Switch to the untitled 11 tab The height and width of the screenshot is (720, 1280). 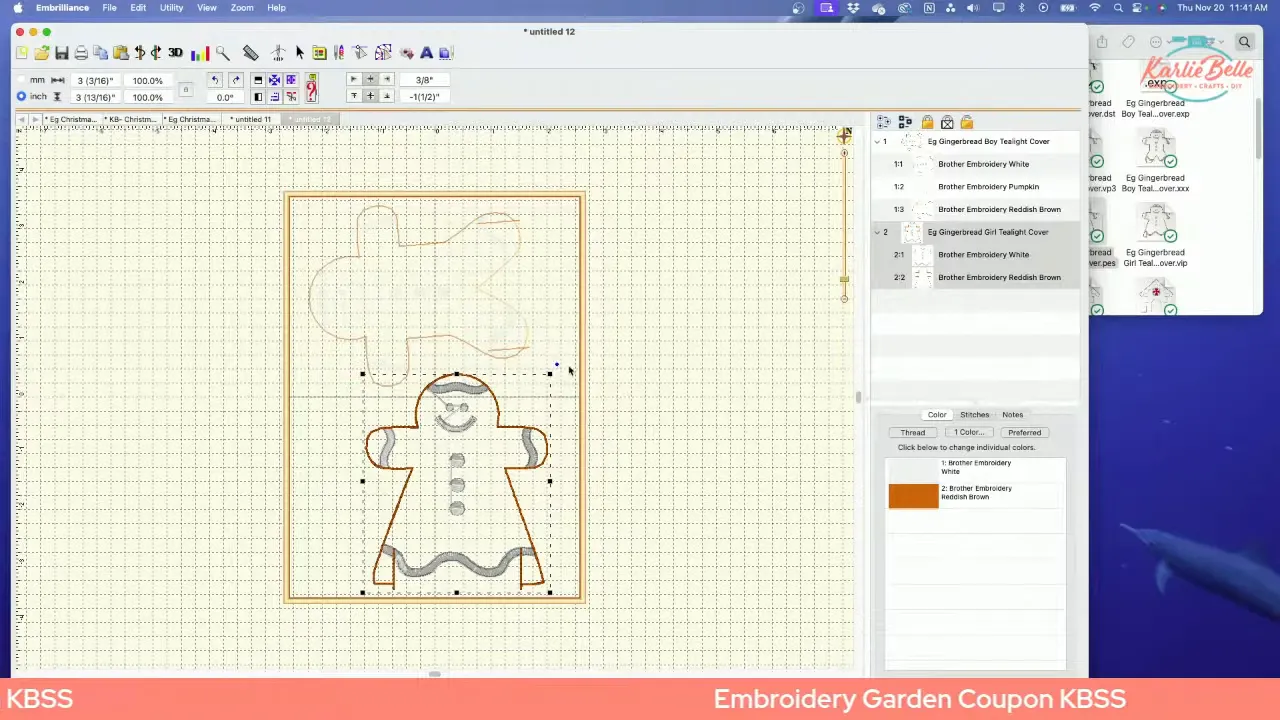tap(252, 119)
